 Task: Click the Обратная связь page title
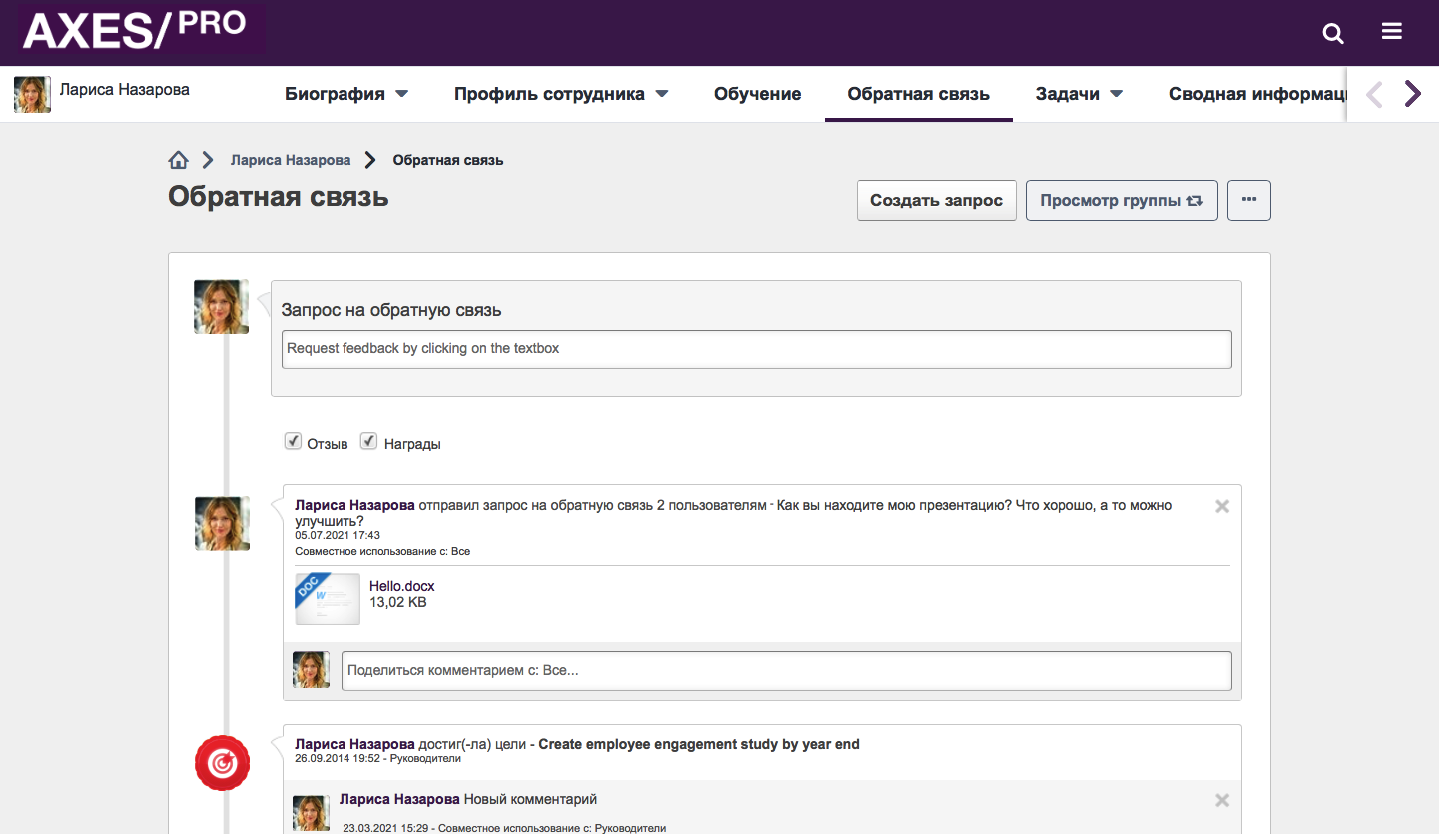[278, 197]
